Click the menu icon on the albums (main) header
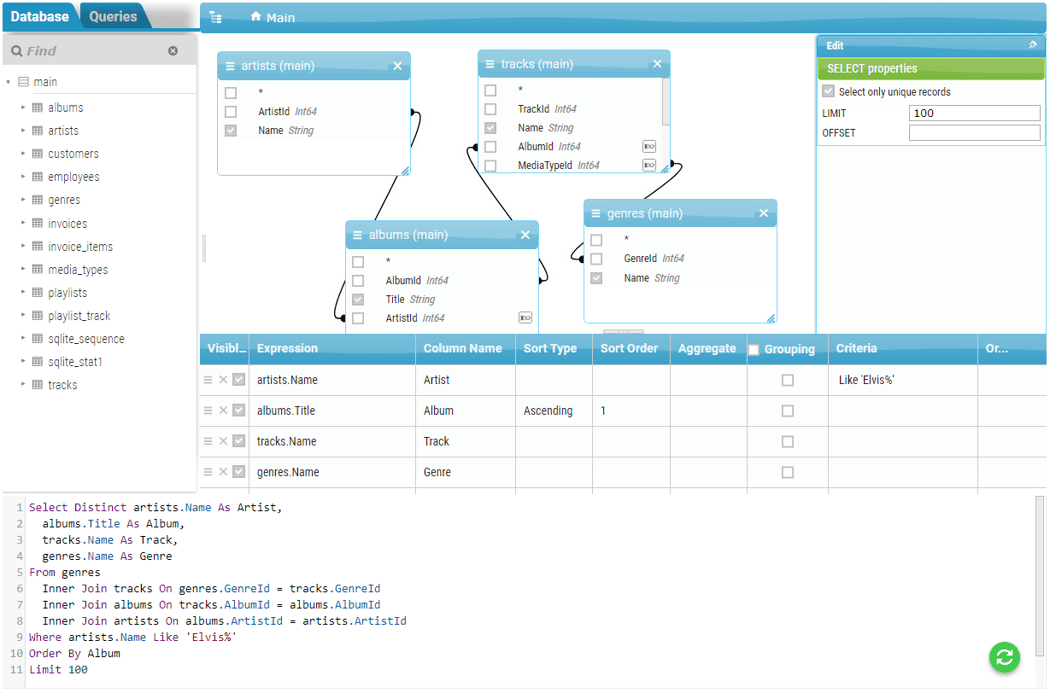Viewport: 1050px width, 693px height. [x=357, y=234]
